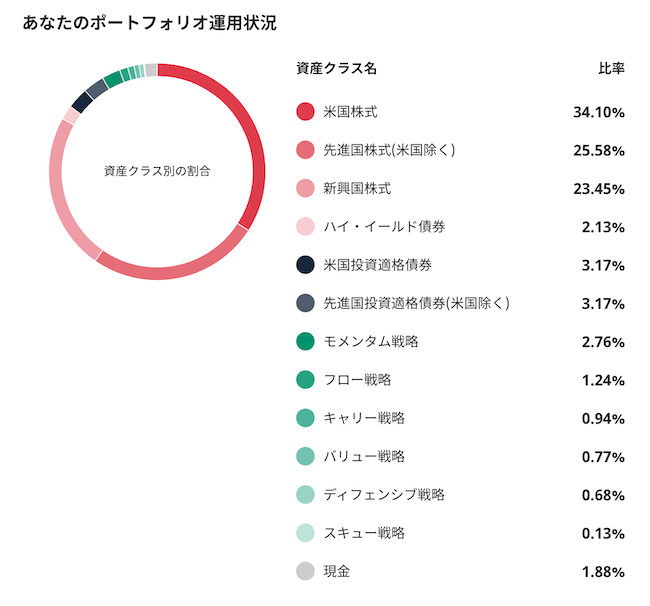Click the 新興国株式 pink legend dot
Viewport: 650px width, 606px height.
(305, 188)
